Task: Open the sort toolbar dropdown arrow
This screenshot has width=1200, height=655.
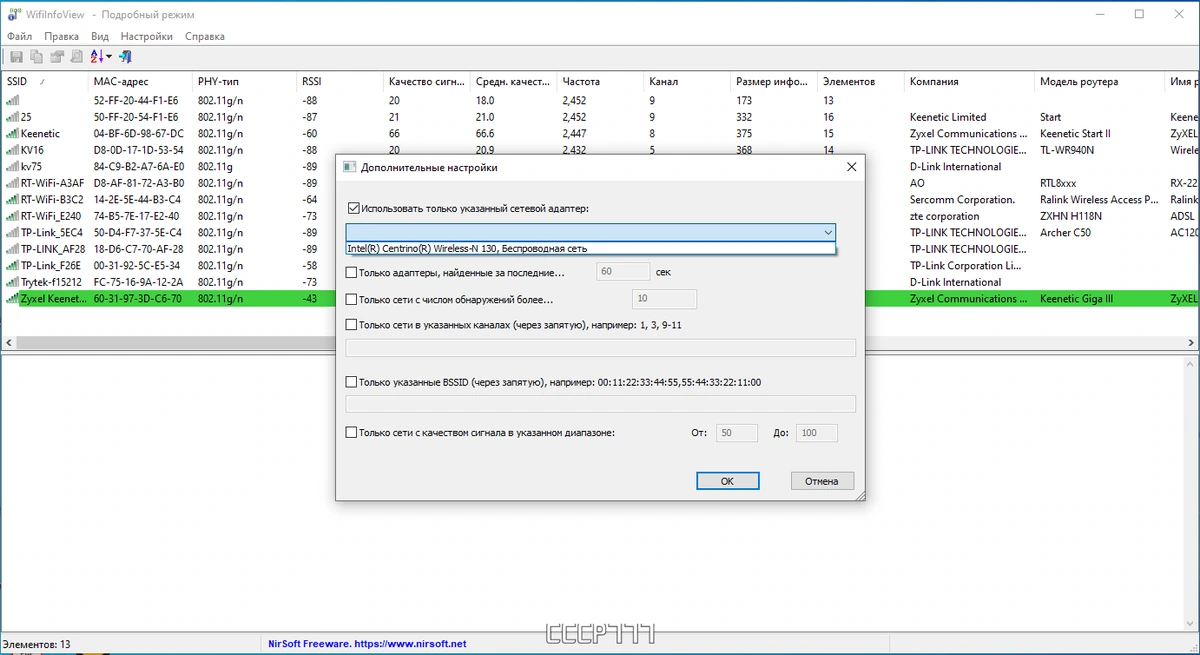Action: point(109,57)
